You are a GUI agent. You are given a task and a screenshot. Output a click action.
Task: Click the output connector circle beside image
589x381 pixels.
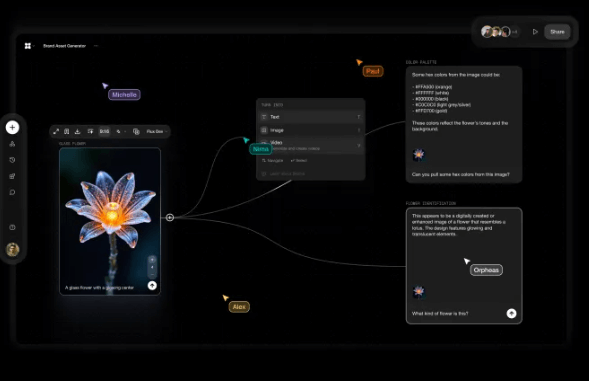pyautogui.click(x=170, y=218)
